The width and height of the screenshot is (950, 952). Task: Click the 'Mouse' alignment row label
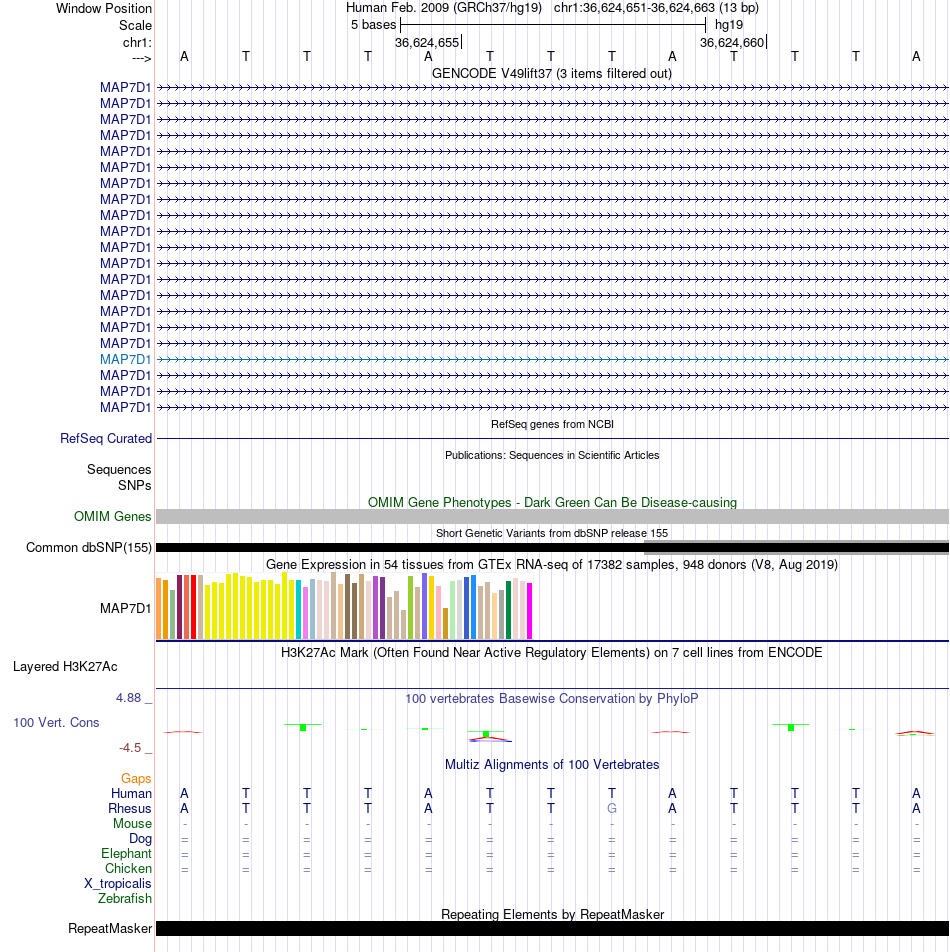coord(132,823)
